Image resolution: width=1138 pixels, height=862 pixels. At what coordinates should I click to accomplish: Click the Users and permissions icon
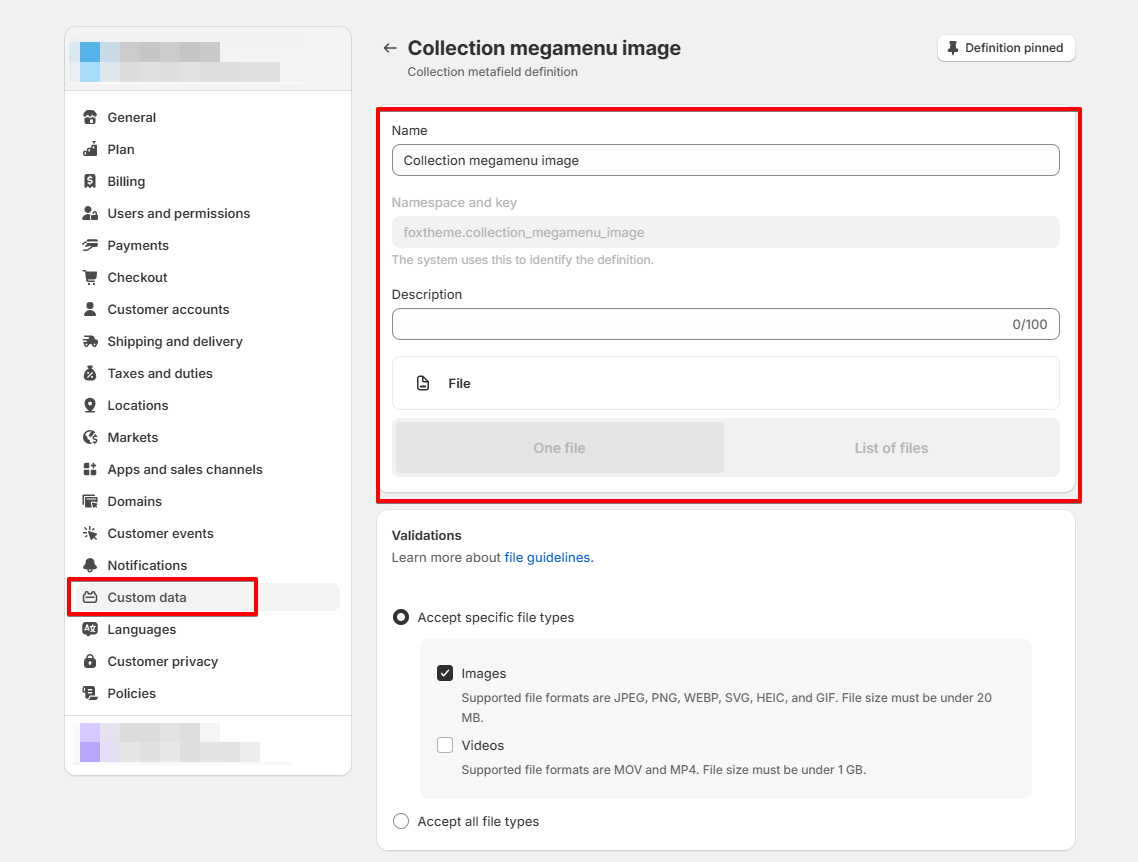(90, 213)
